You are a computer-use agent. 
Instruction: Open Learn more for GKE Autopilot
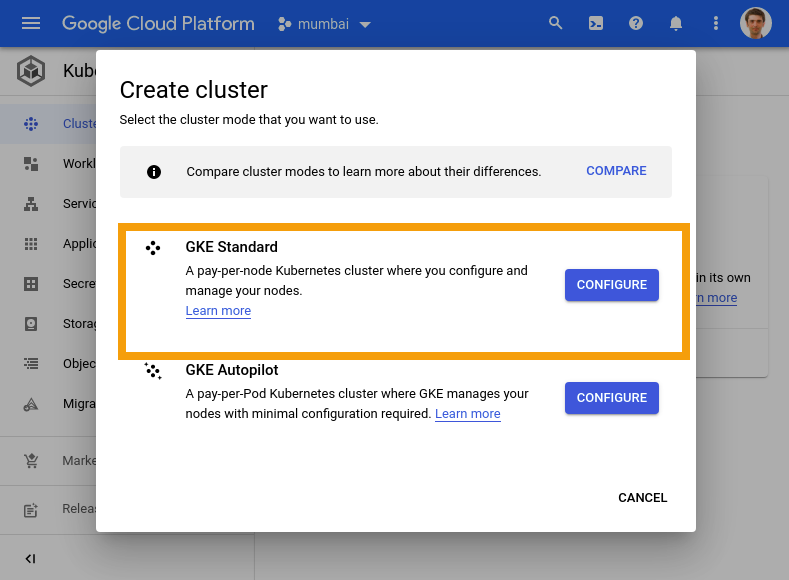pos(467,413)
